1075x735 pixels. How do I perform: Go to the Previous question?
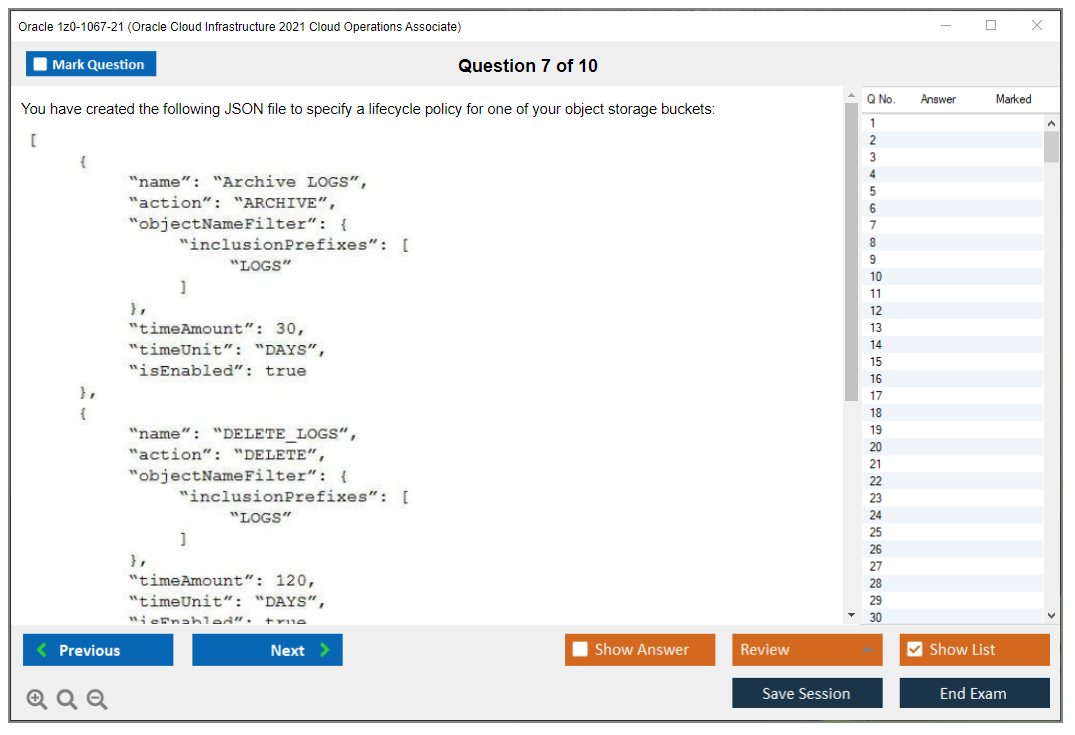pos(98,650)
